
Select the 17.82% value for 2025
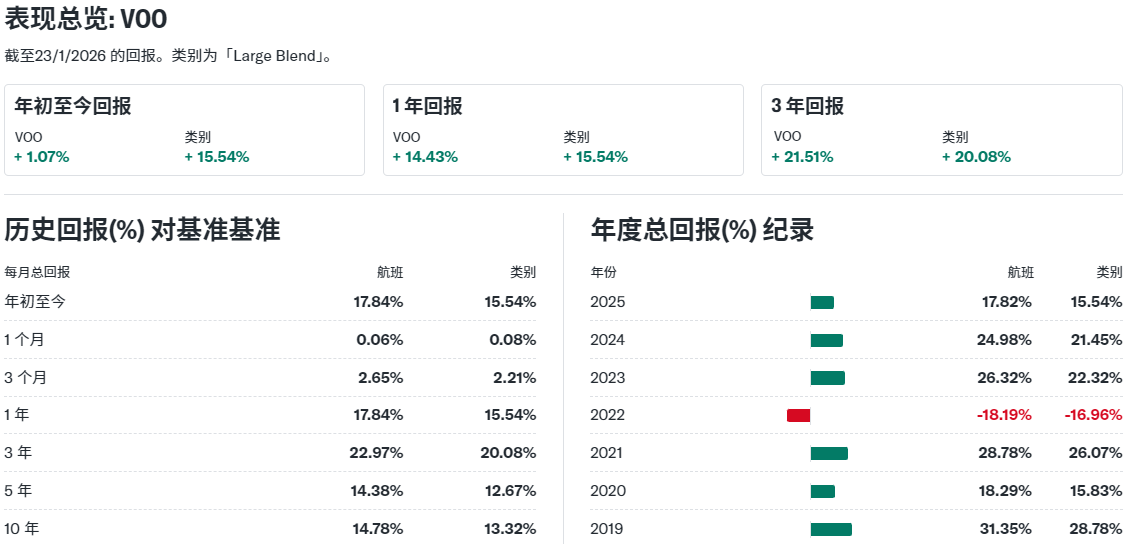pos(1007,302)
